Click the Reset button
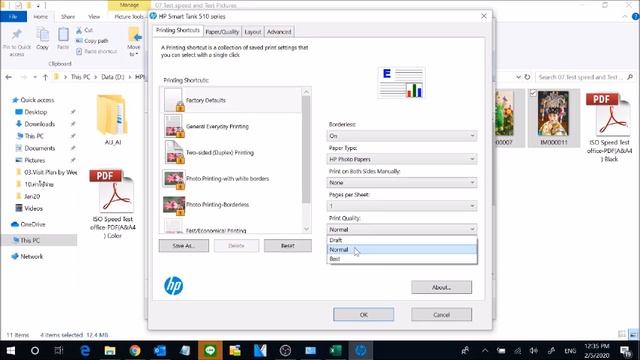Image resolution: width=640 pixels, height=360 pixels. (x=287, y=246)
